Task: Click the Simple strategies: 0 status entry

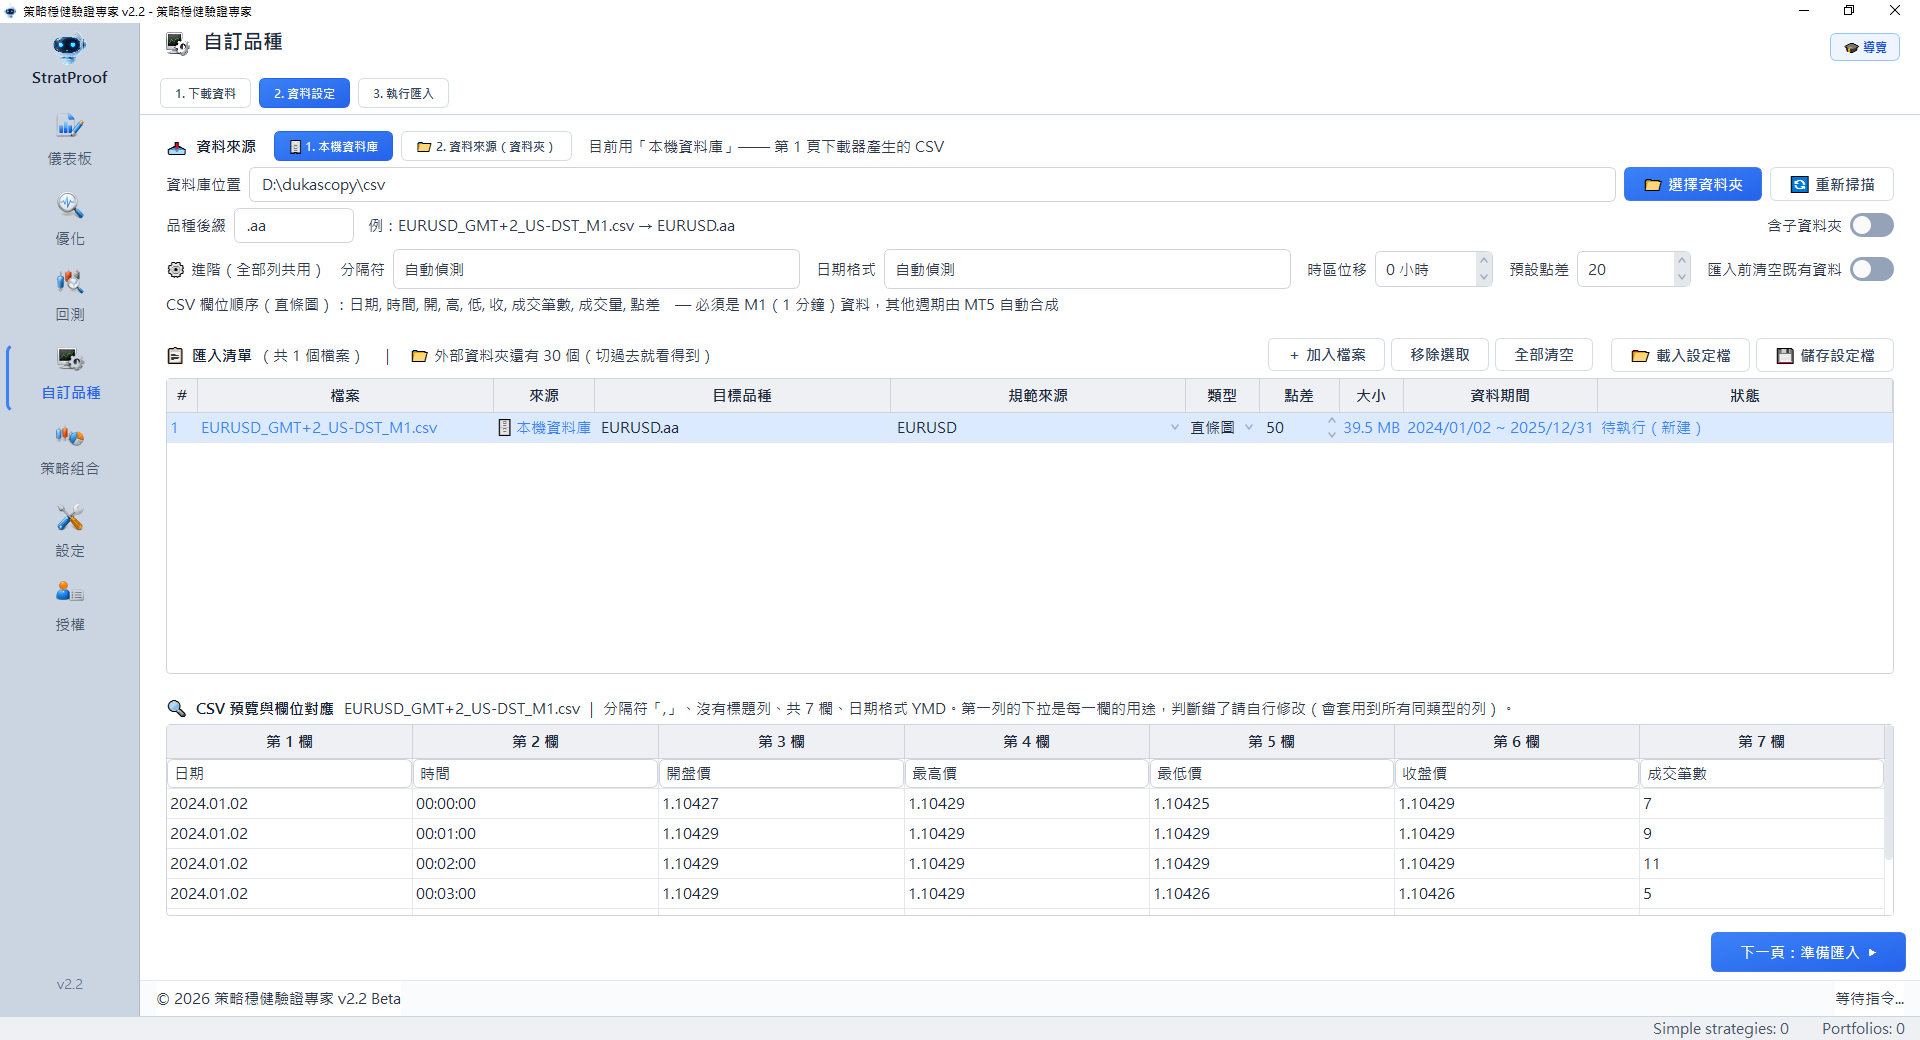Action: (1720, 1029)
